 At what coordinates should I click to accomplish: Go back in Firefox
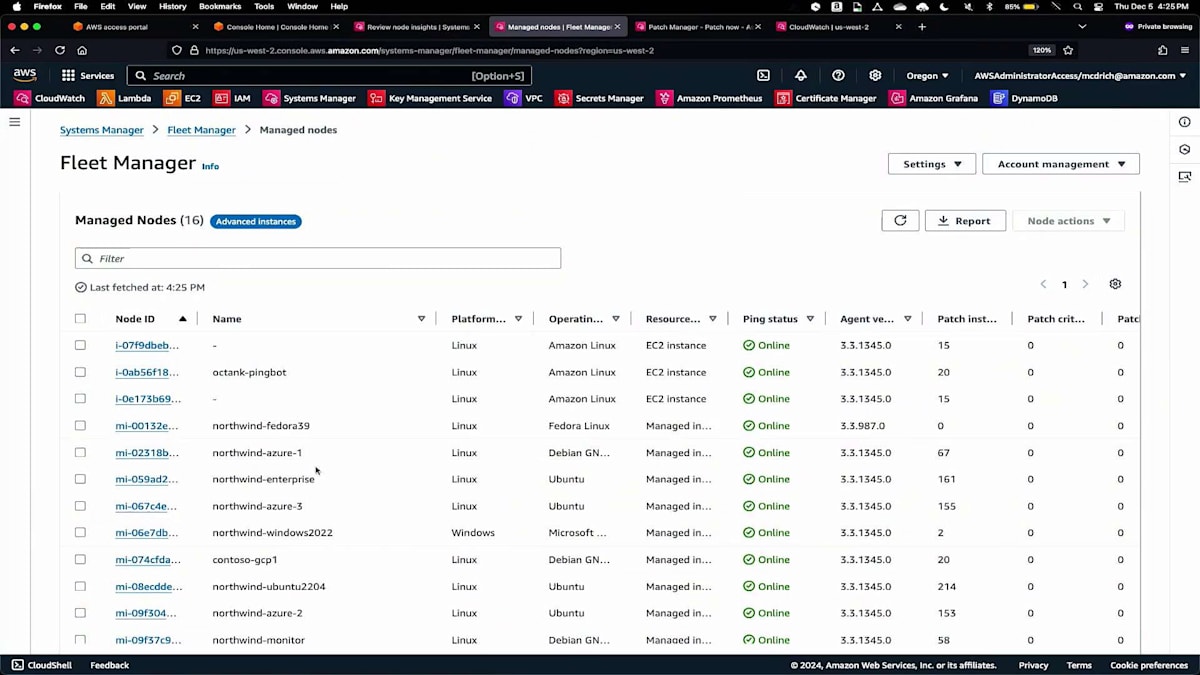point(15,50)
